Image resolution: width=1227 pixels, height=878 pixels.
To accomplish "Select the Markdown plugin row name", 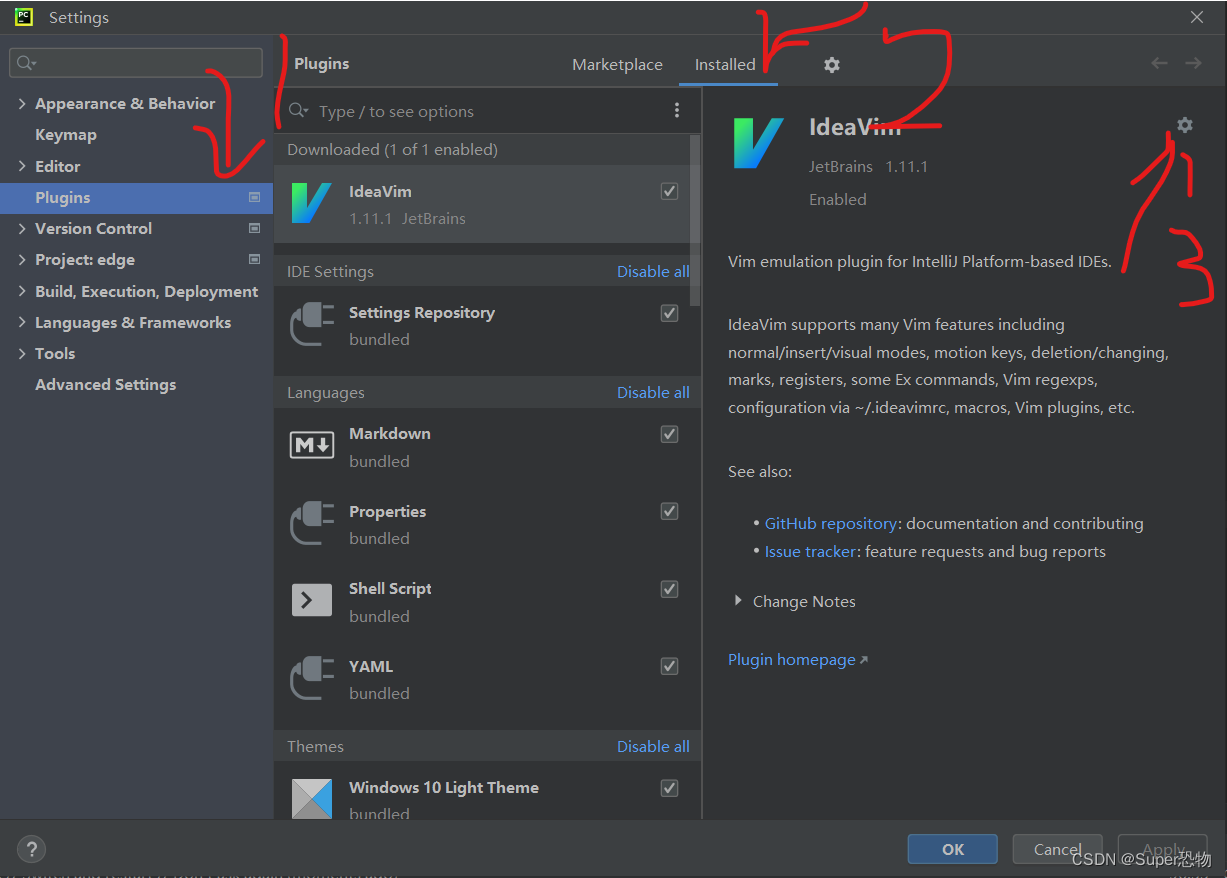I will 389,434.
